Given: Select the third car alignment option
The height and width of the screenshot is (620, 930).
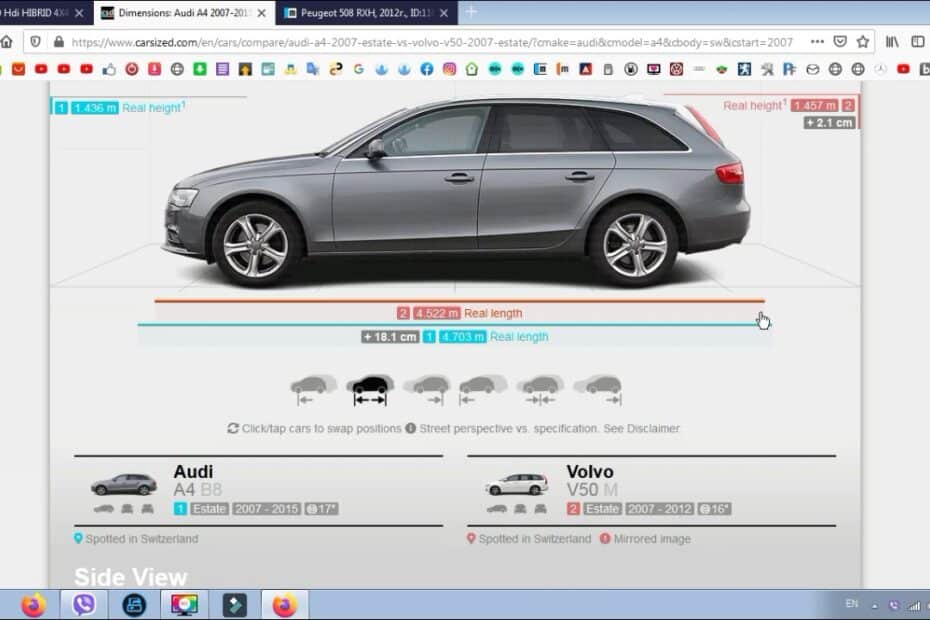Looking at the screenshot, I should coord(427,389).
